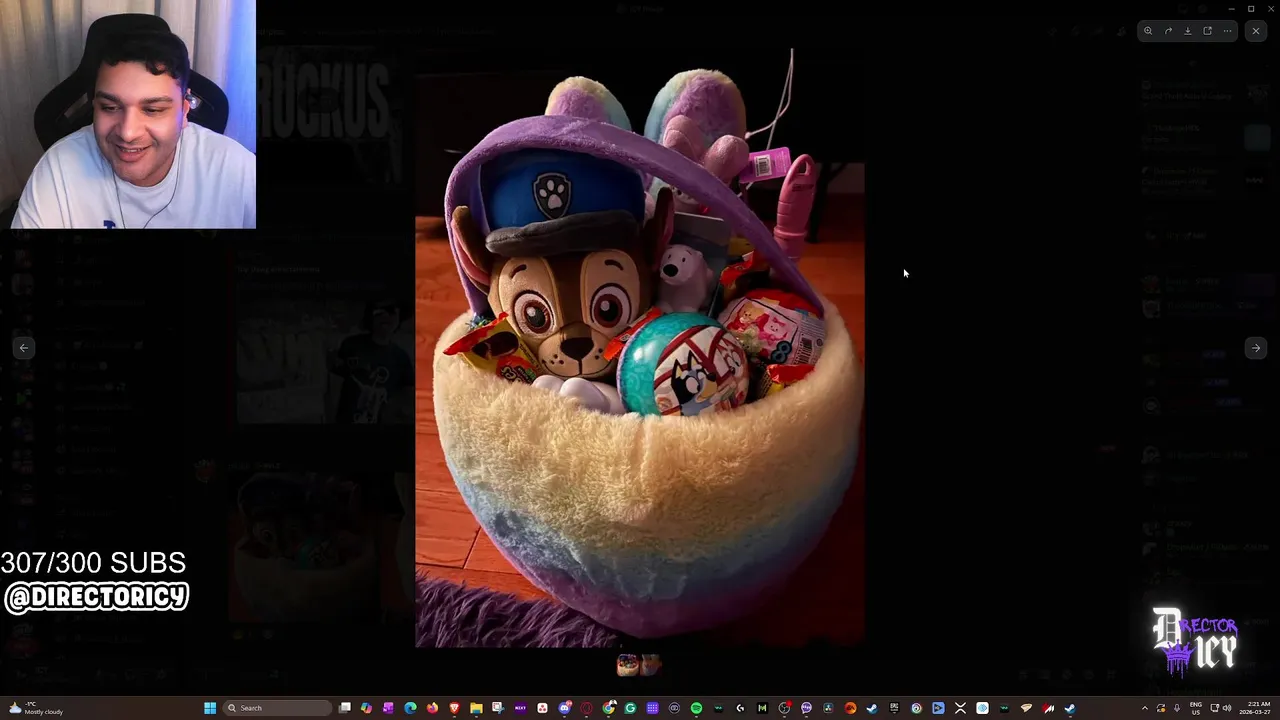Screen dimensions: 1280x720
Task: Open the green G app icon
Action: 630,708
